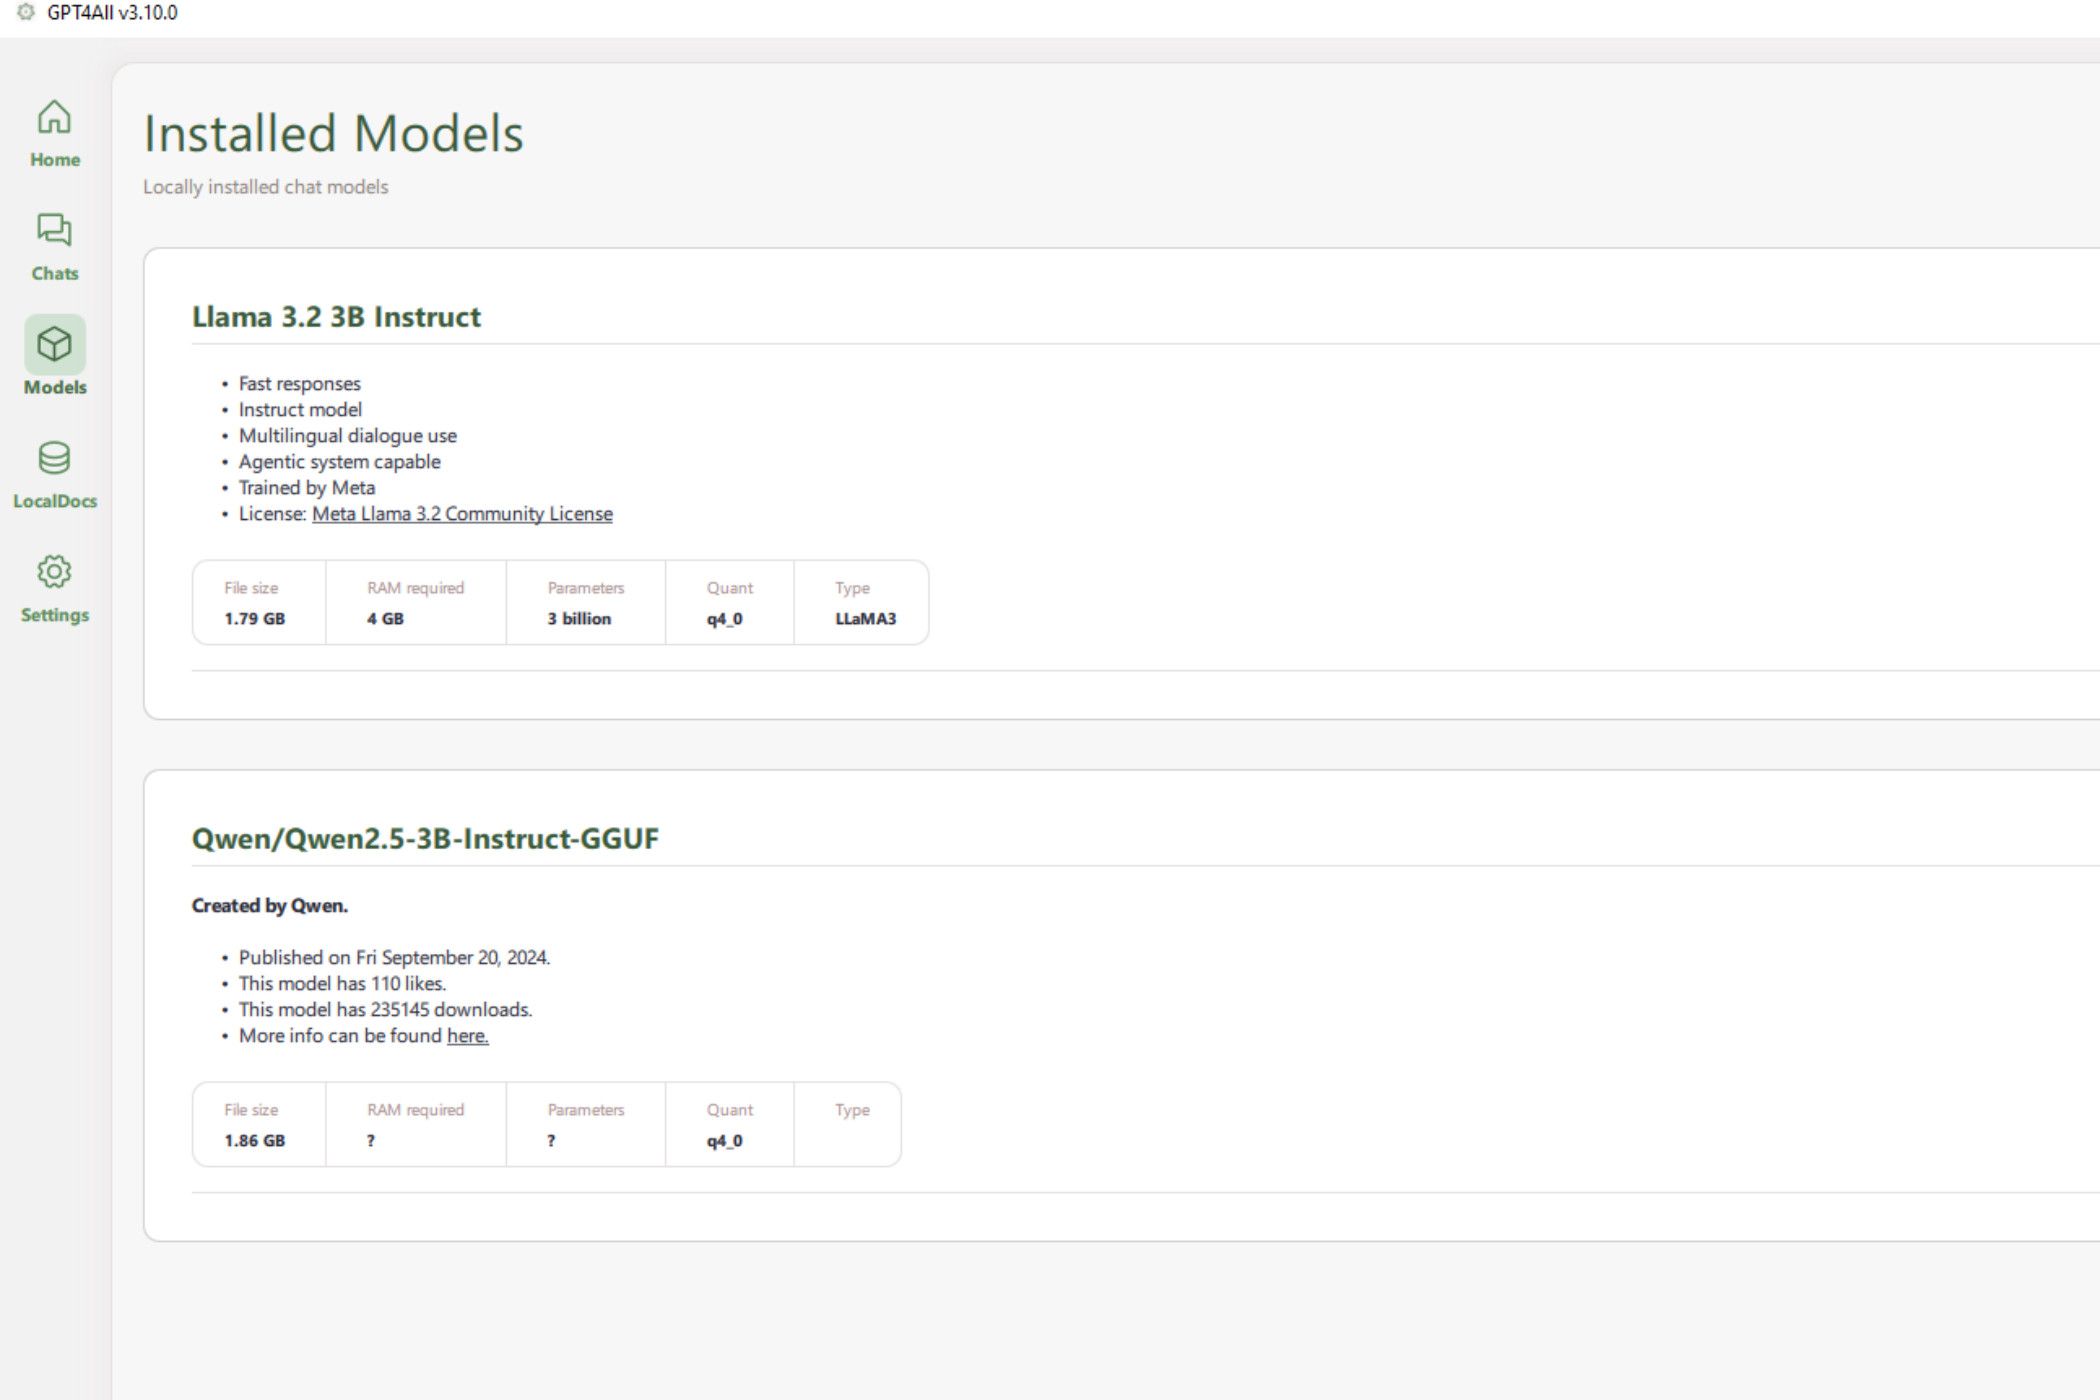
Task: Click the "Trained by Meta" bullet
Action: (306, 488)
